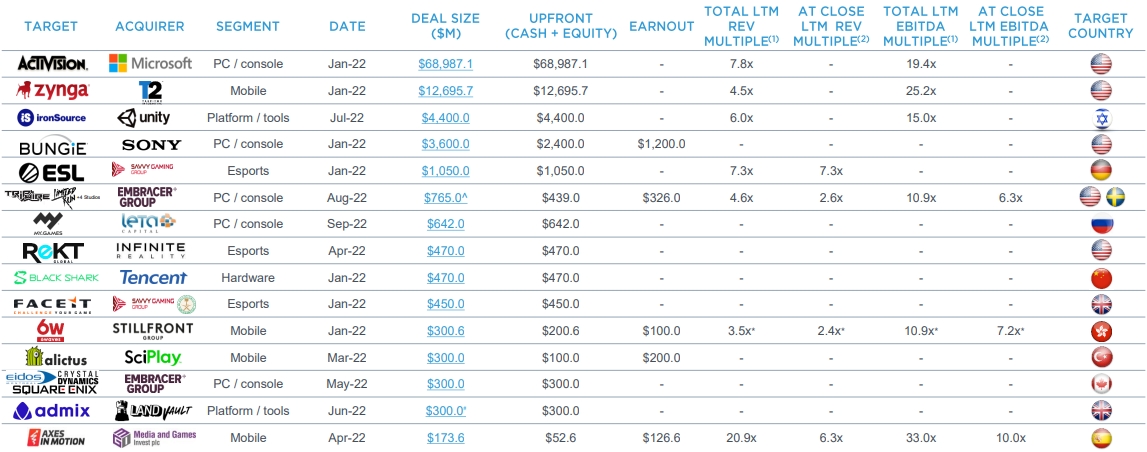Click the Unity acquirer logo
This screenshot has height=452, width=1147.
(x=144, y=117)
